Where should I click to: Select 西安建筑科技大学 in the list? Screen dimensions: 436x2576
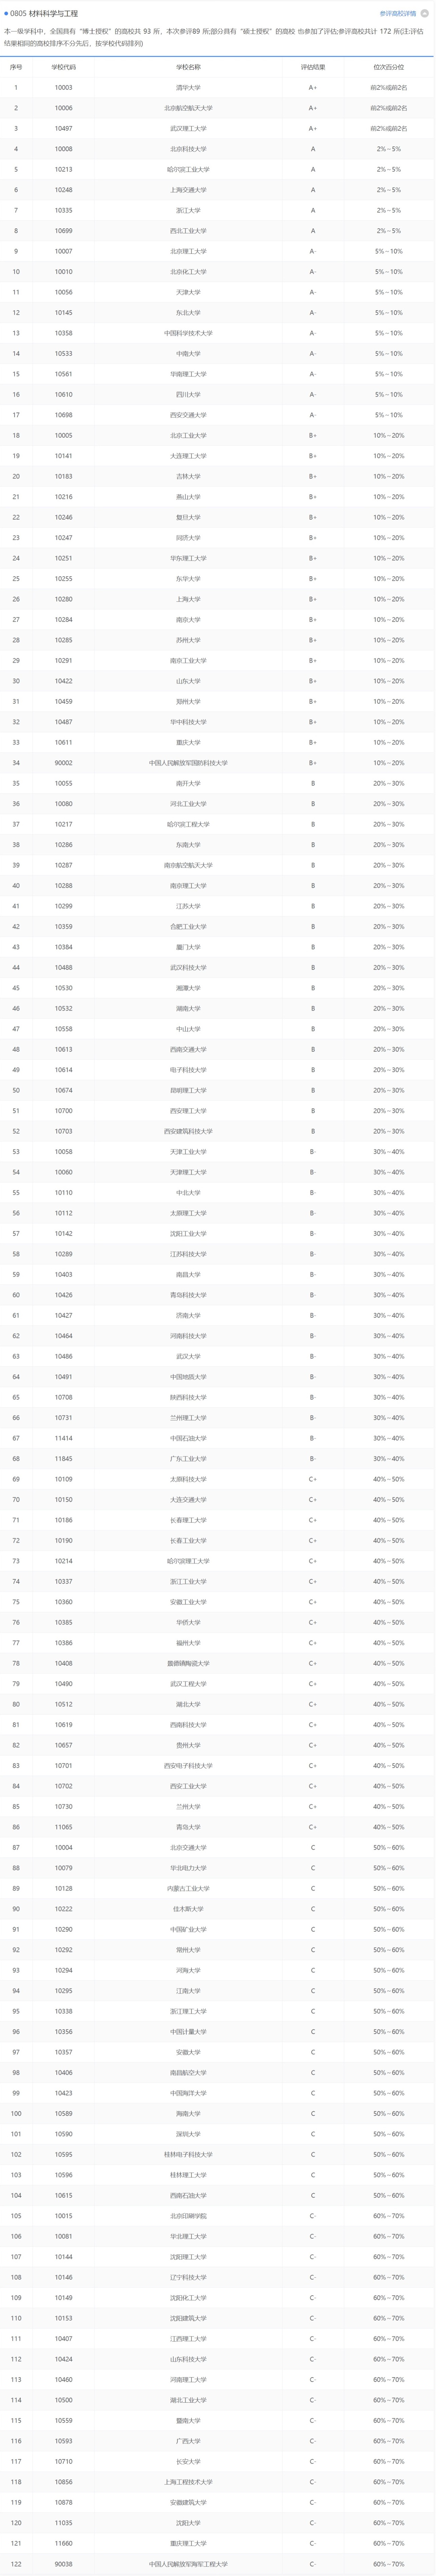click(188, 1131)
